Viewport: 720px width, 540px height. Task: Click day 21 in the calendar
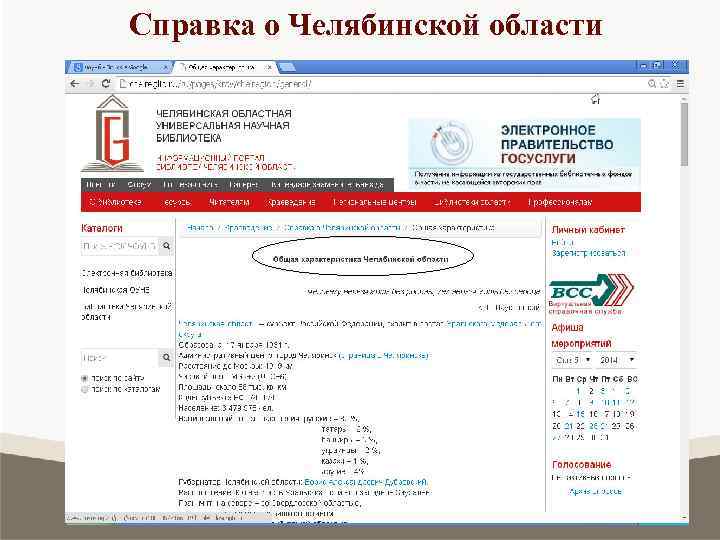568,426
